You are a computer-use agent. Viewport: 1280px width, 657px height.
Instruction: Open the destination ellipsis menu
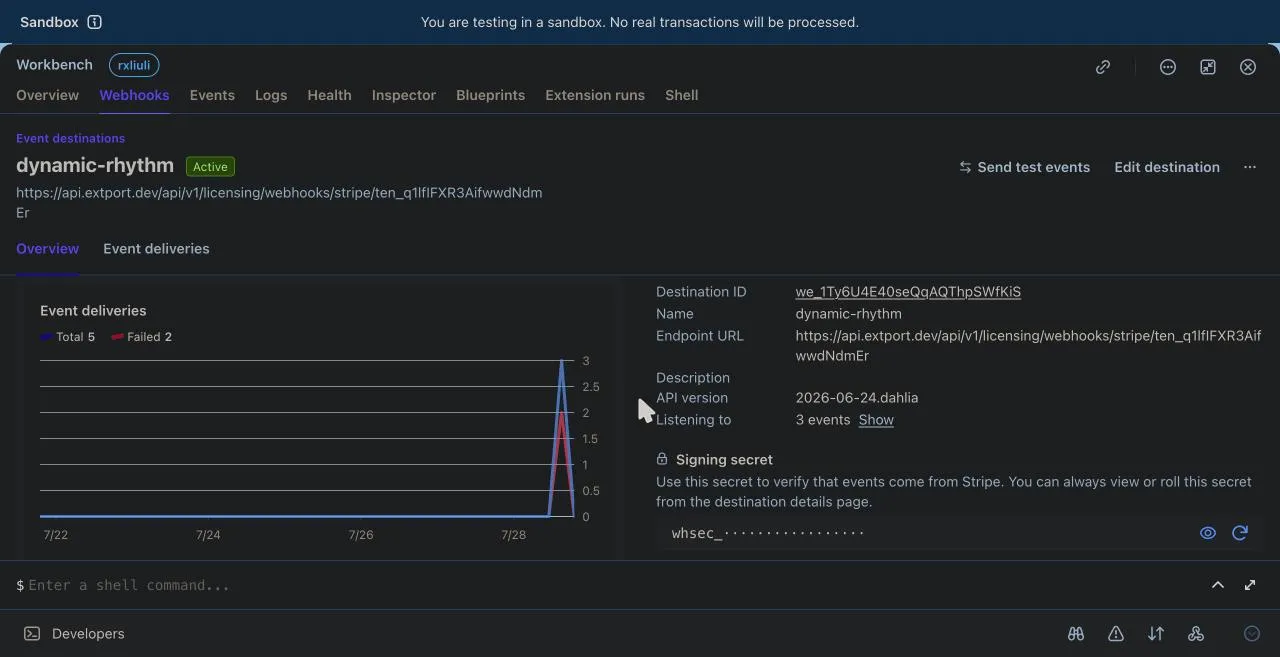[x=1249, y=167]
